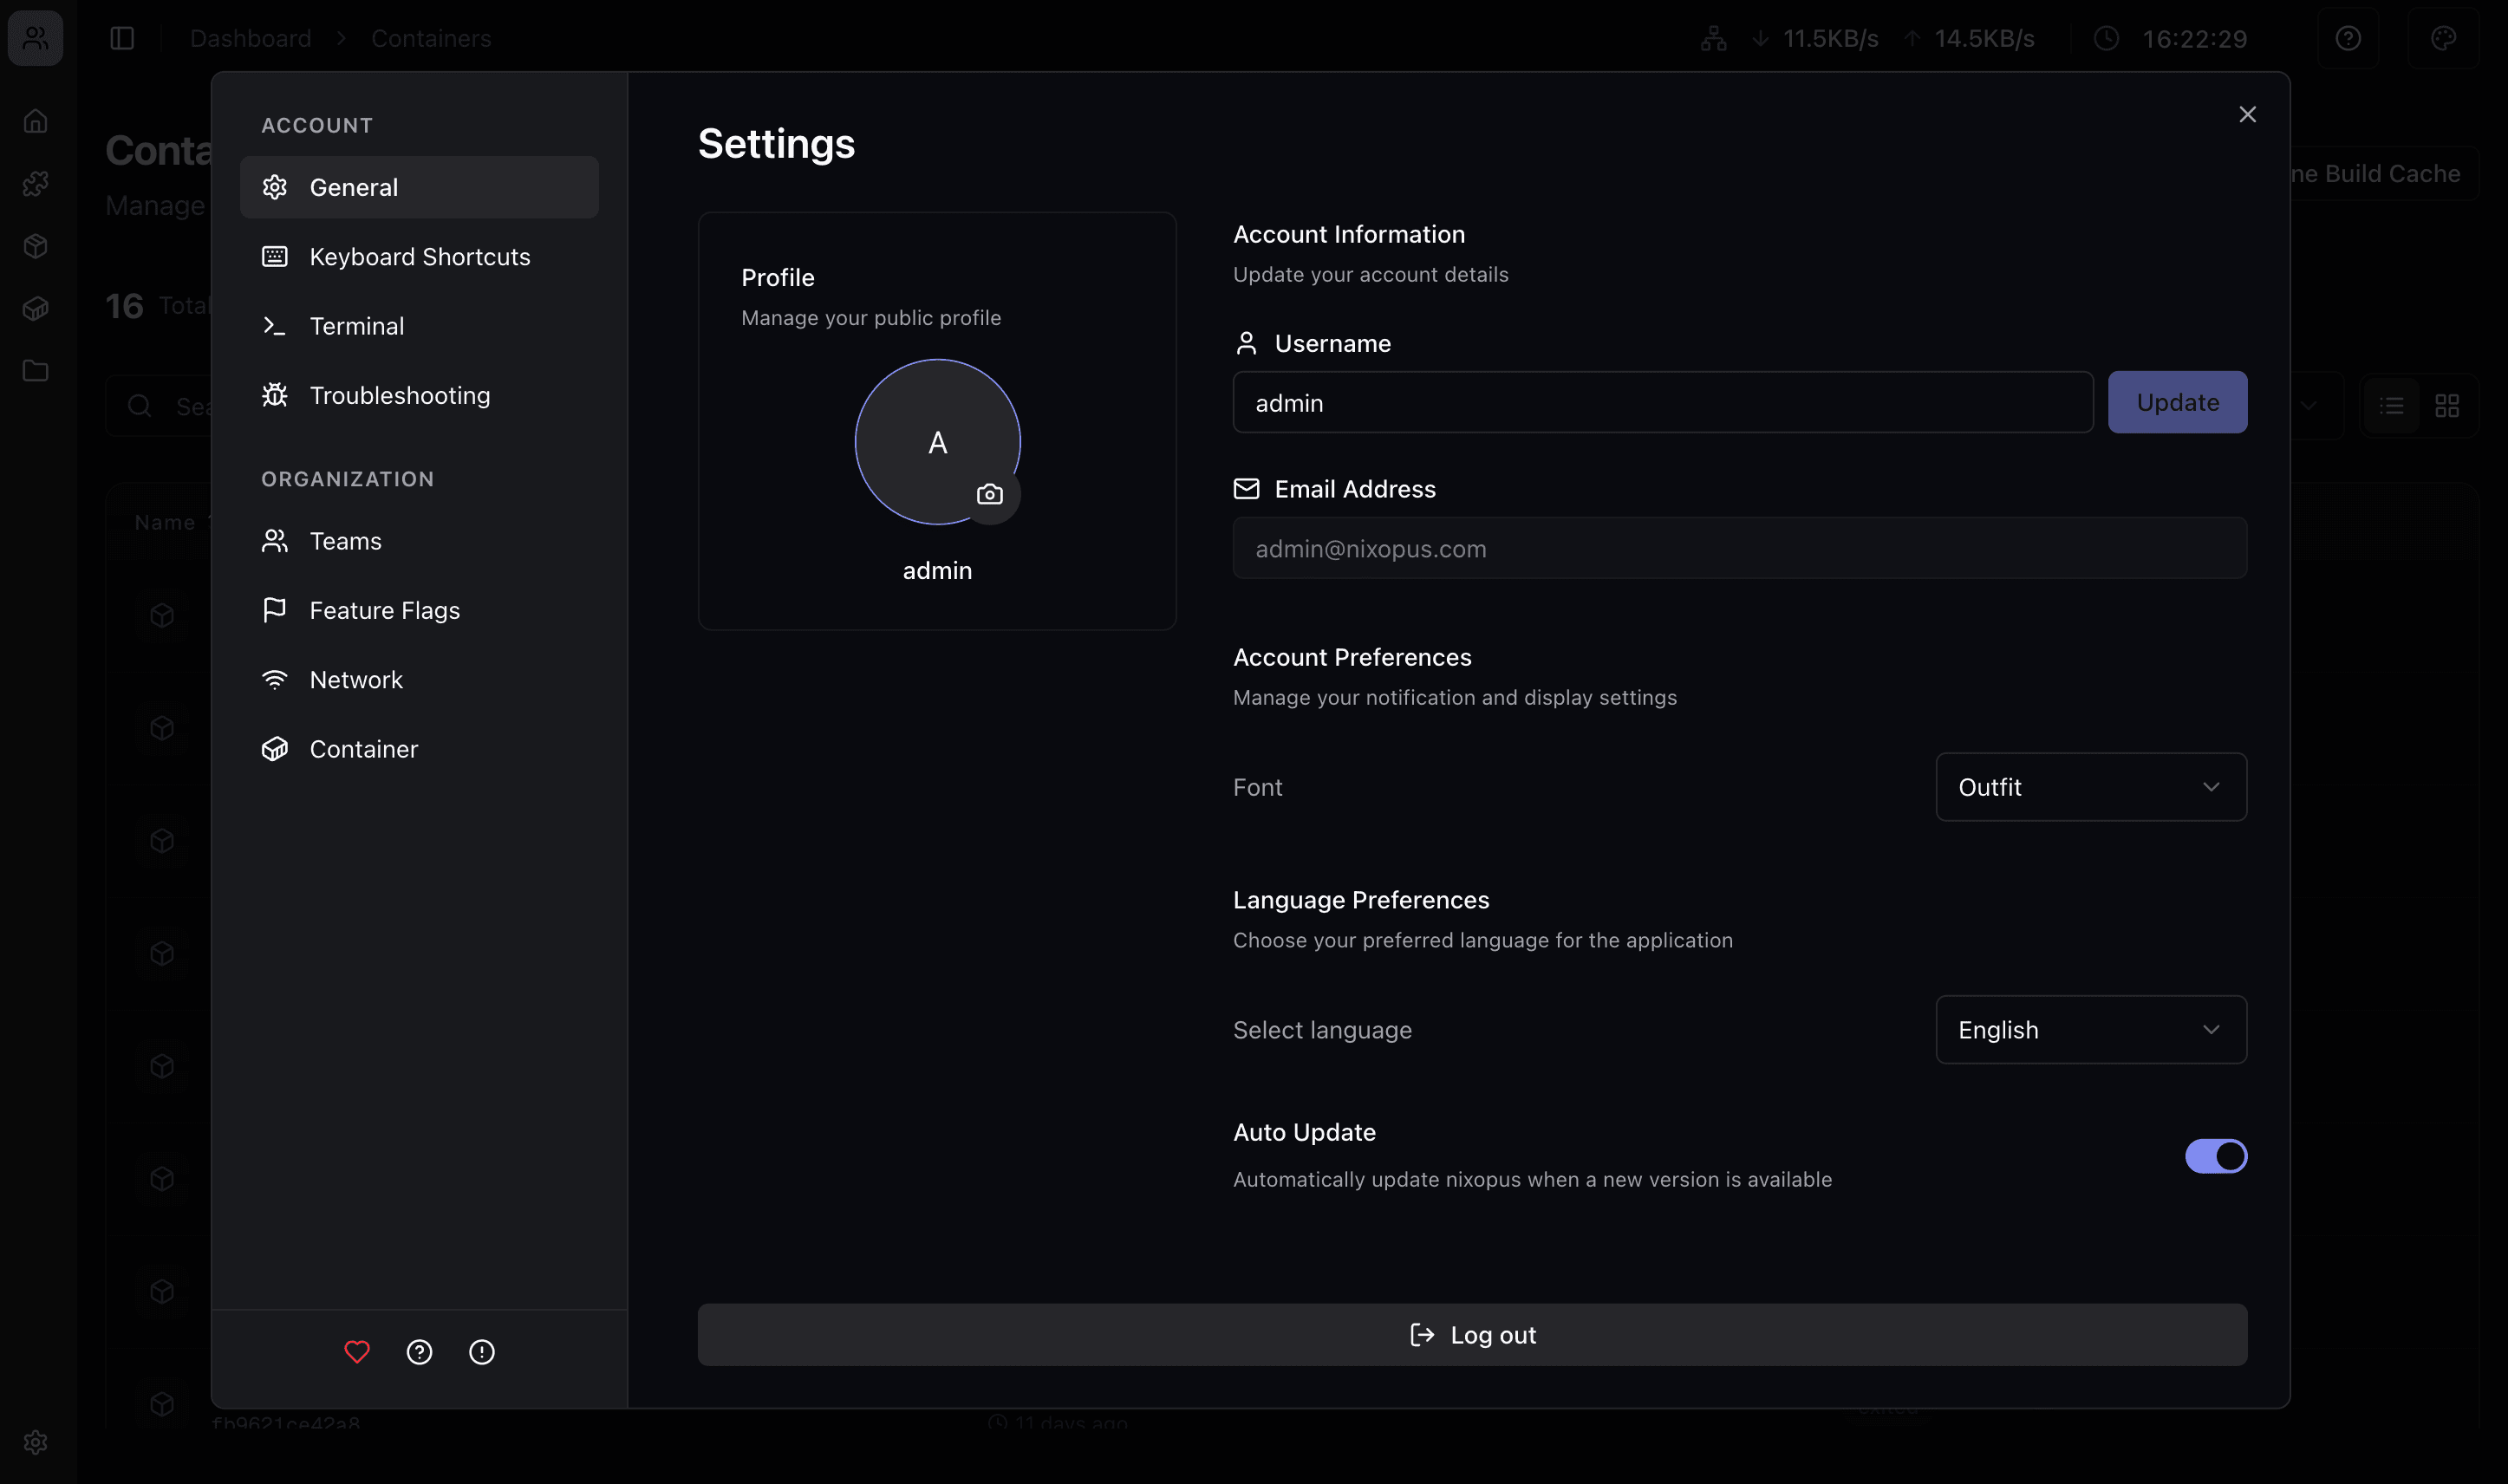Image resolution: width=2508 pixels, height=1484 pixels.
Task: Click the theme palette icon in the top bar
Action: click(x=2443, y=38)
